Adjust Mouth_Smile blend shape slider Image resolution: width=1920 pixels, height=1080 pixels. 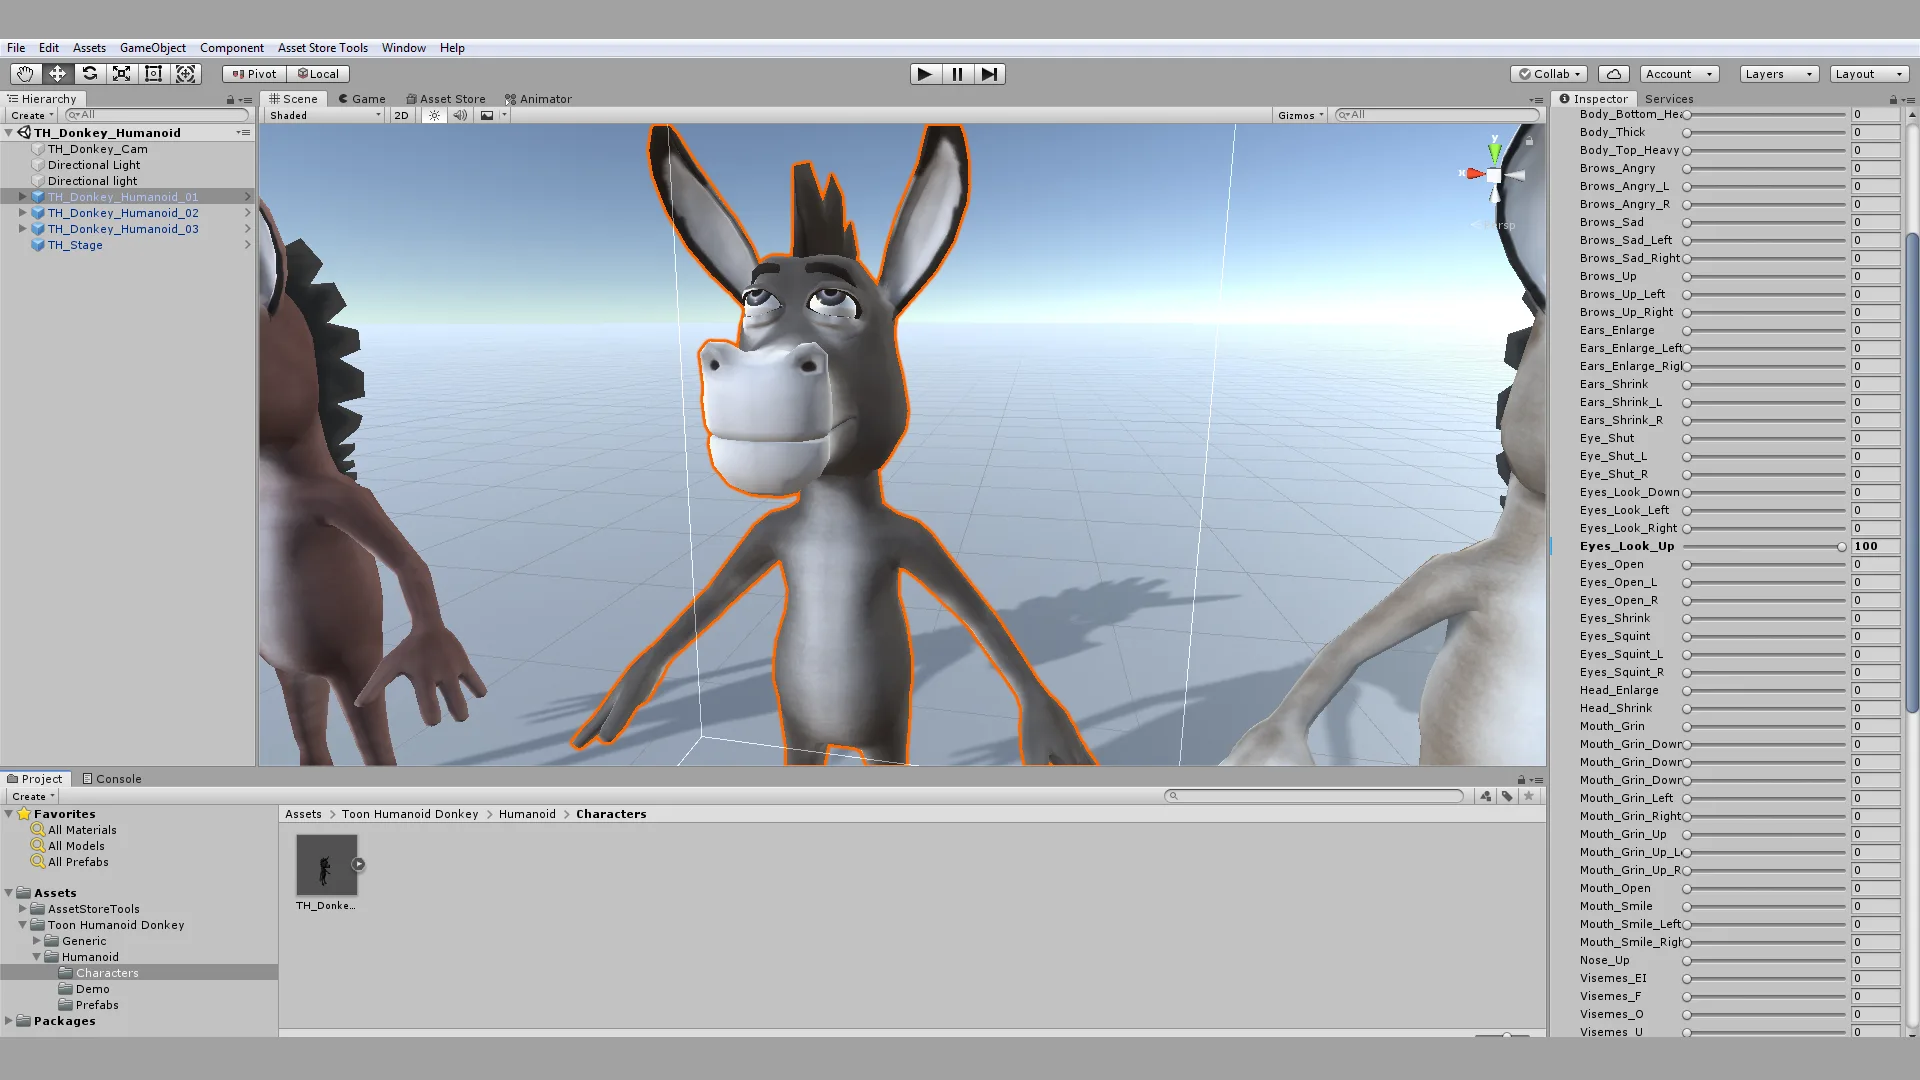coord(1764,907)
